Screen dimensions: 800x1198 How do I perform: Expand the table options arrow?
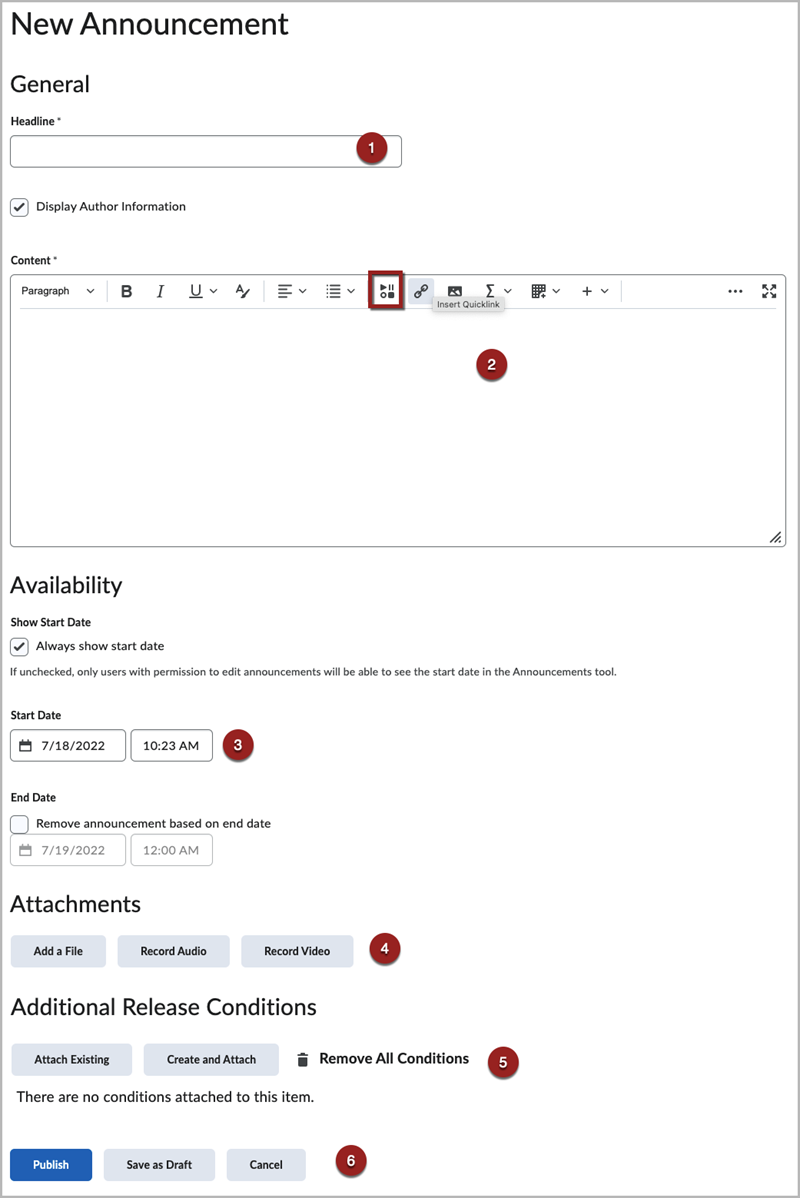click(556, 291)
